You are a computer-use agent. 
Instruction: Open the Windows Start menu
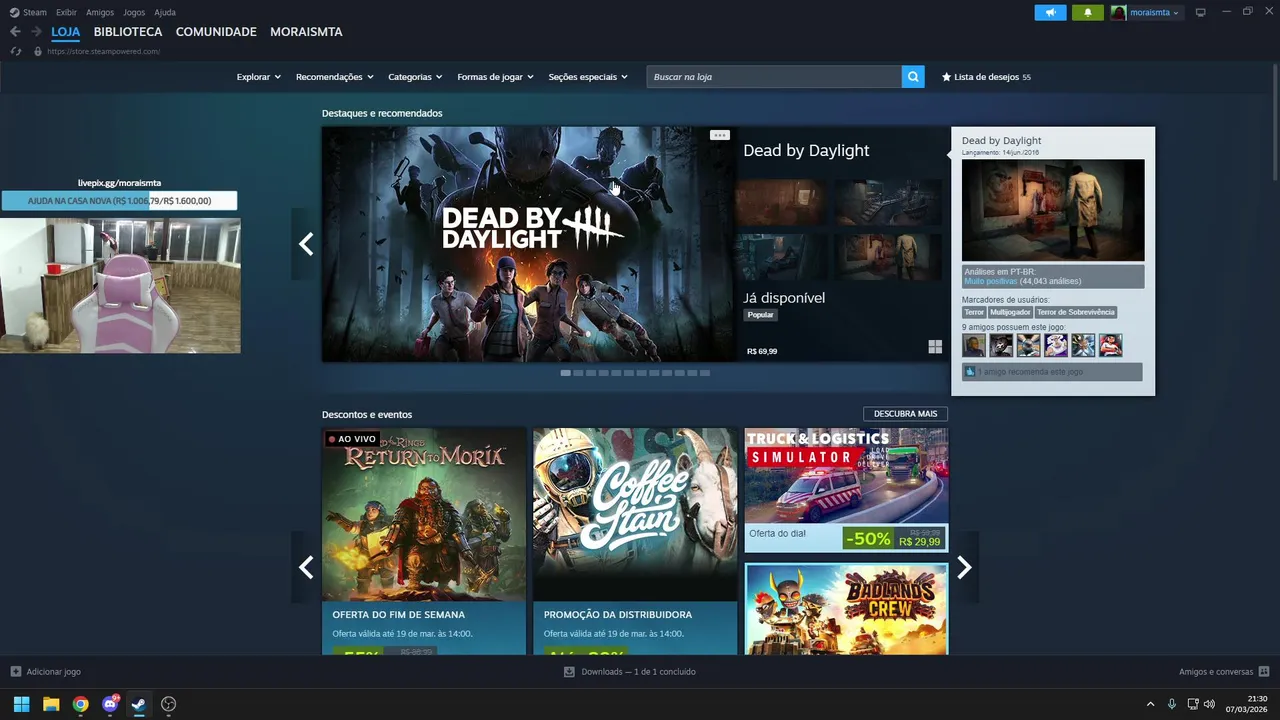[21, 704]
